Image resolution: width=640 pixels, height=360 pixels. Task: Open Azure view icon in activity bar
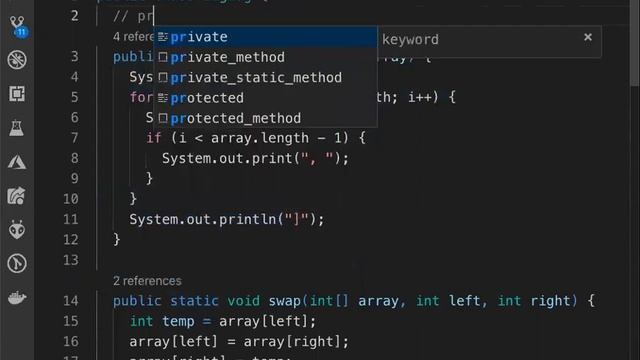coord(17,162)
